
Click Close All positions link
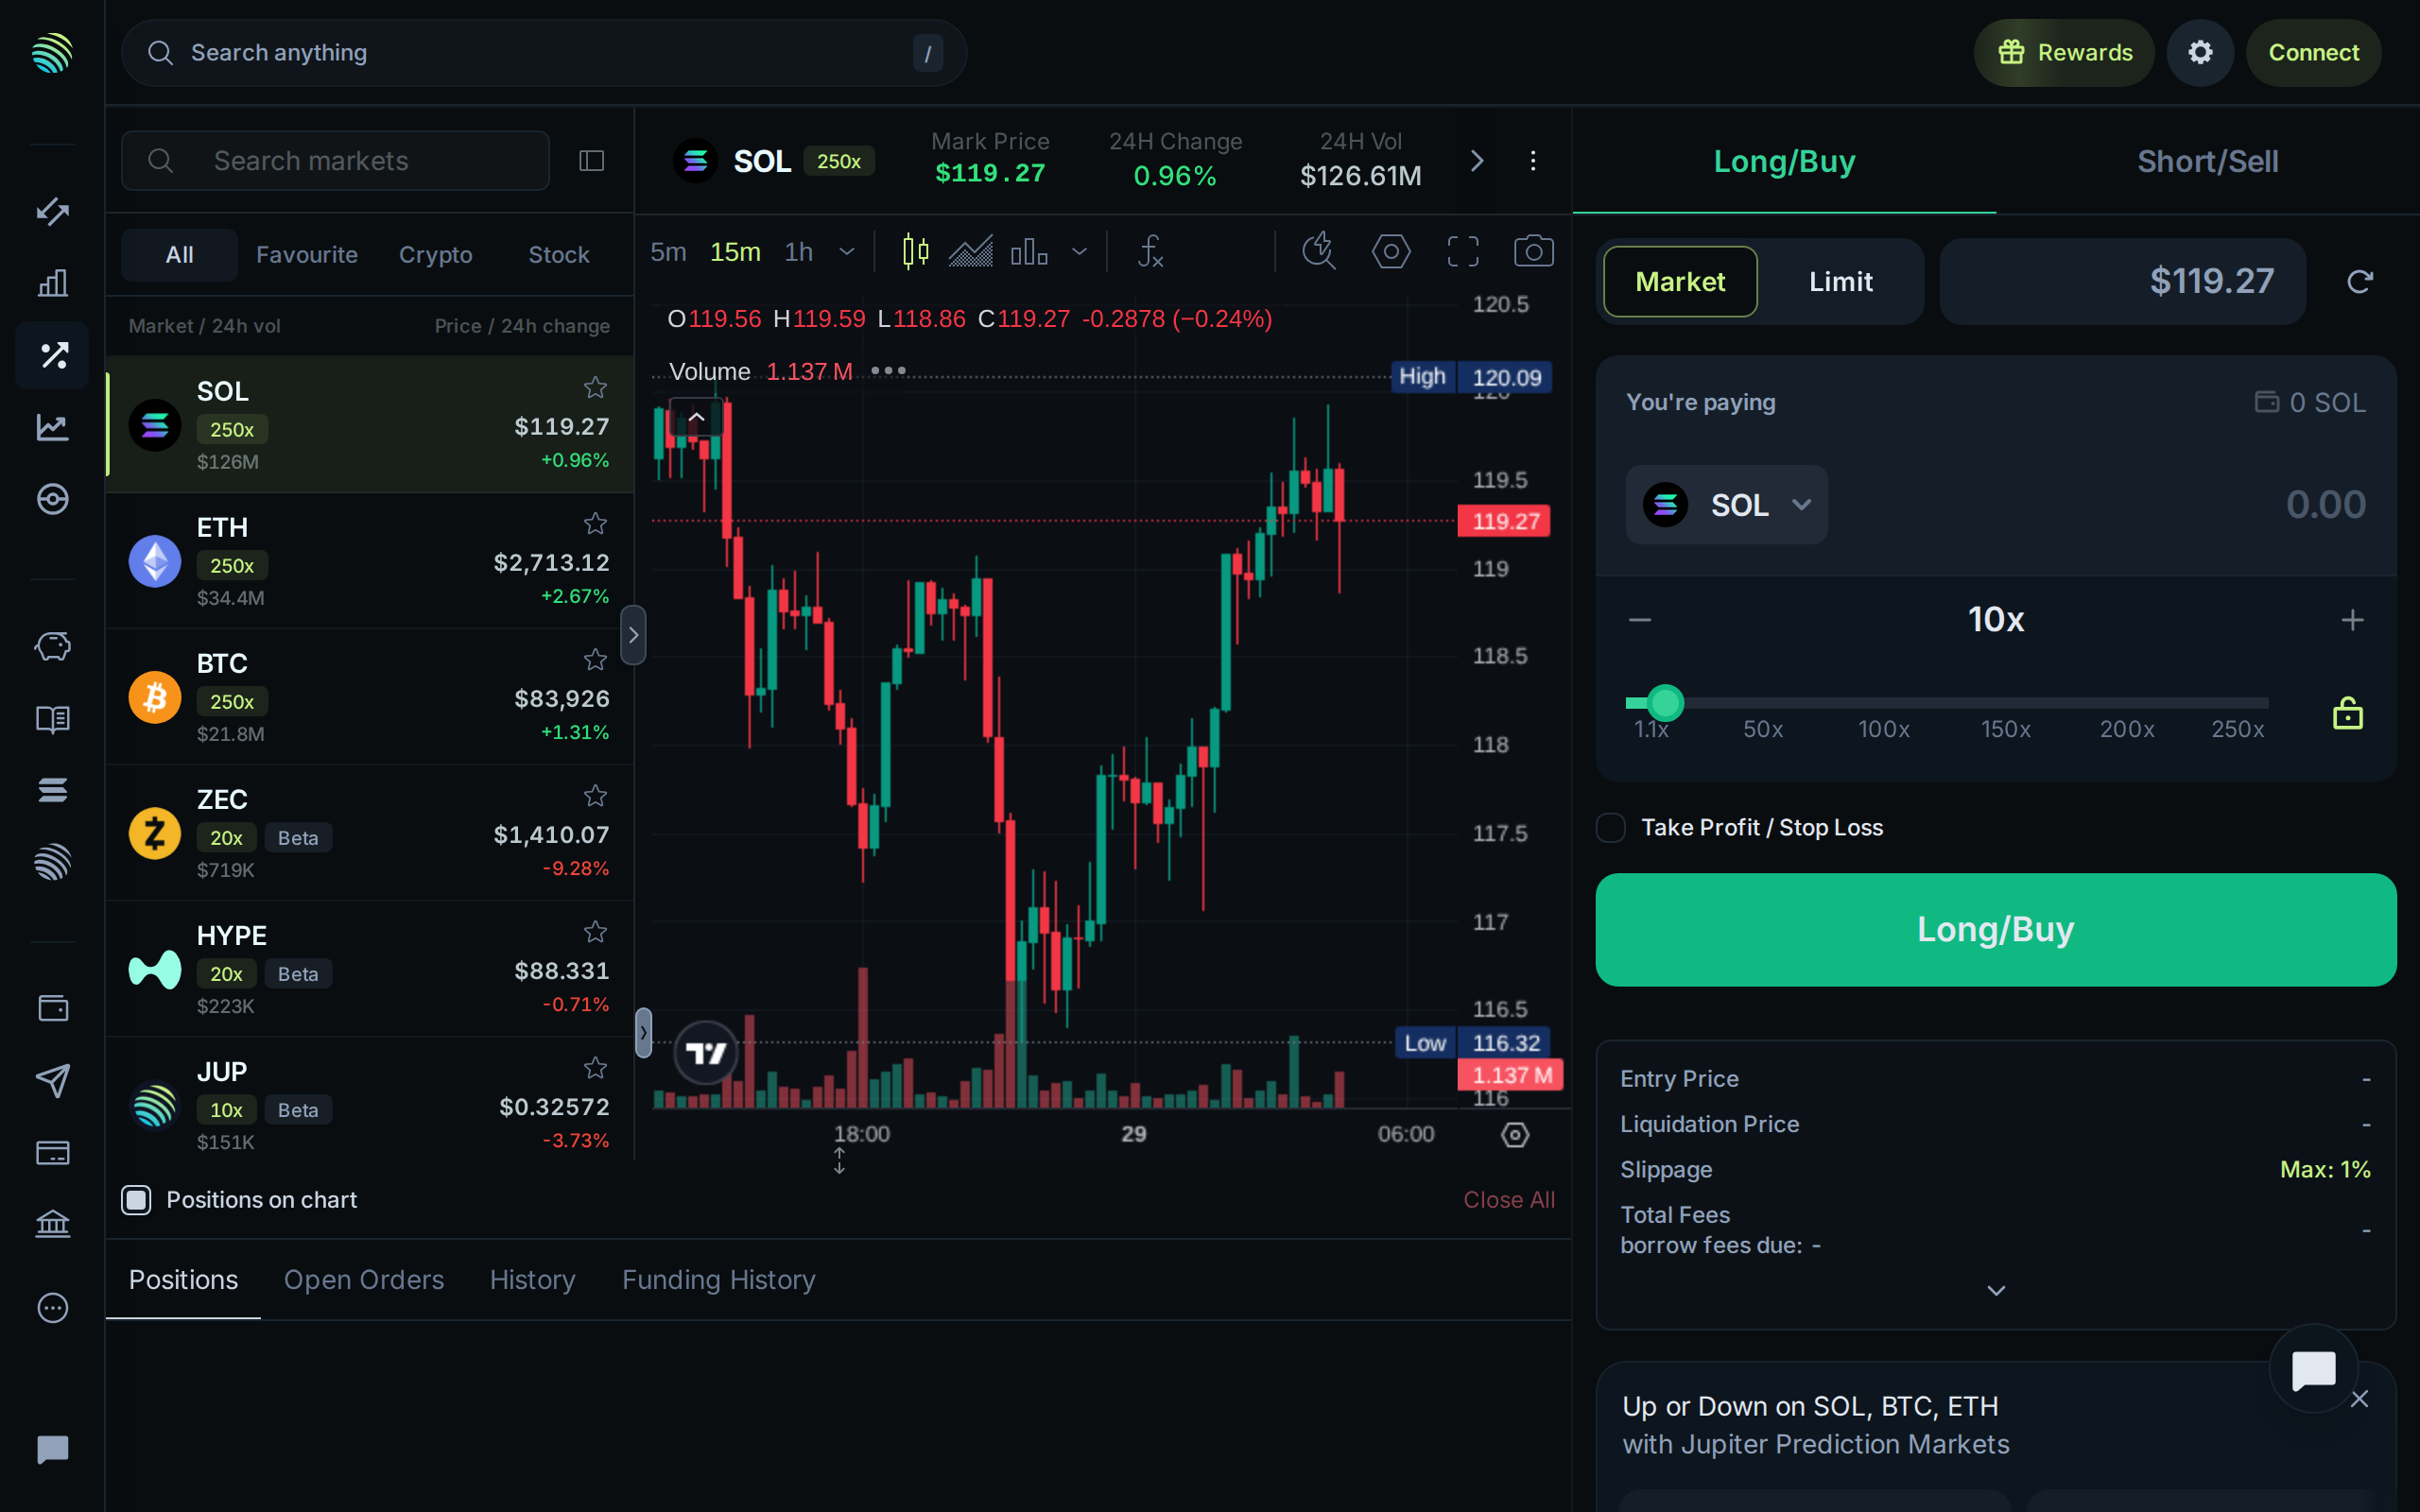tap(1508, 1199)
